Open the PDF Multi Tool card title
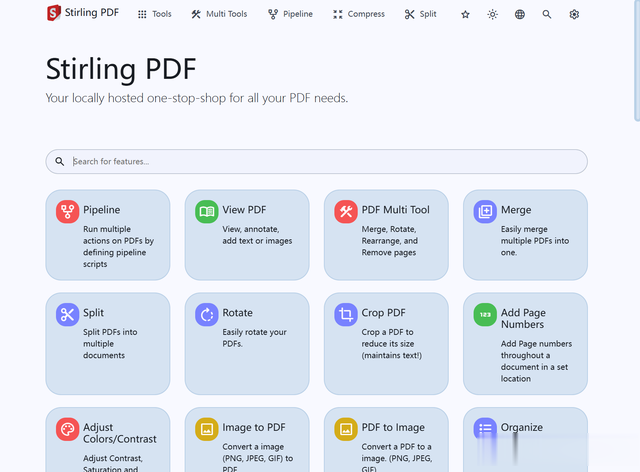Screen dimensions: 640x472 click(396, 210)
